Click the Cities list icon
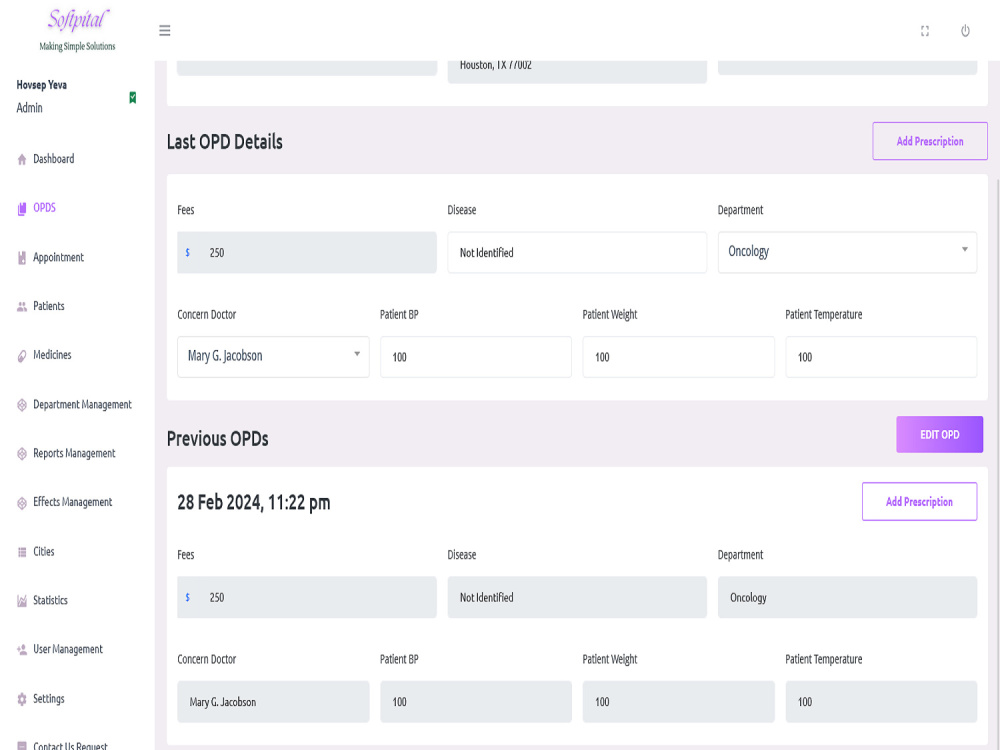This screenshot has height=750, width=1000. pyautogui.click(x=22, y=552)
